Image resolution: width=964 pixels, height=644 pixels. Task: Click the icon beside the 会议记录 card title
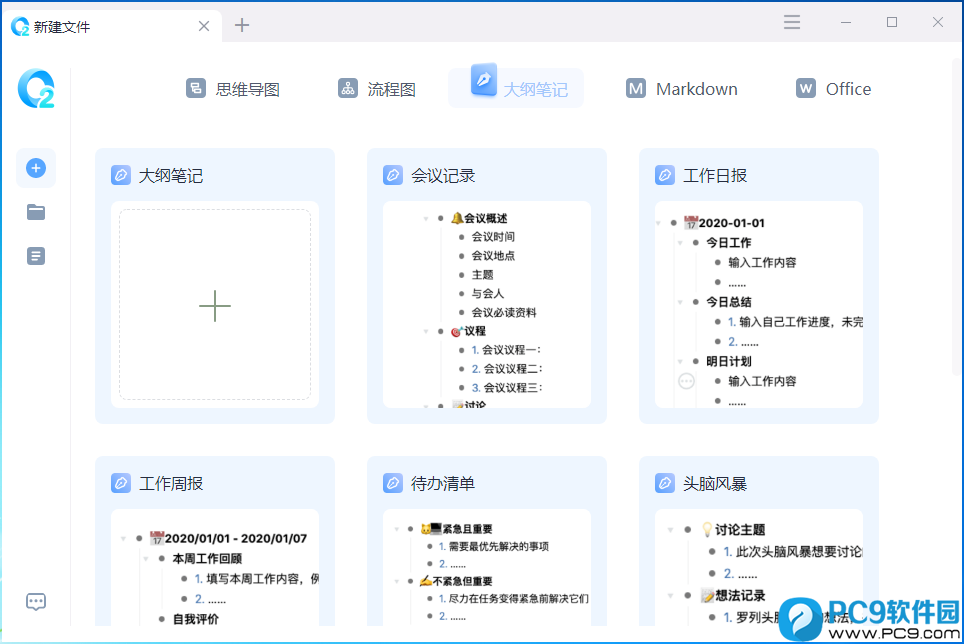[x=393, y=175]
